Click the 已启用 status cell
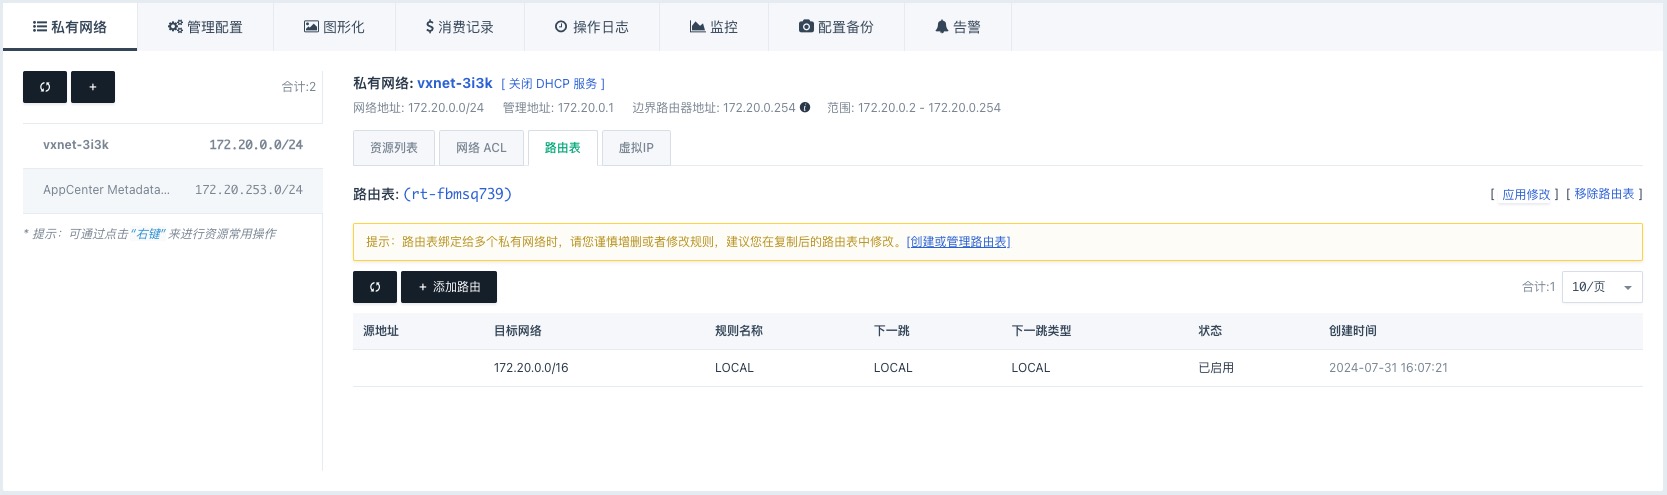Viewport: 1667px width, 495px height. pos(1216,368)
